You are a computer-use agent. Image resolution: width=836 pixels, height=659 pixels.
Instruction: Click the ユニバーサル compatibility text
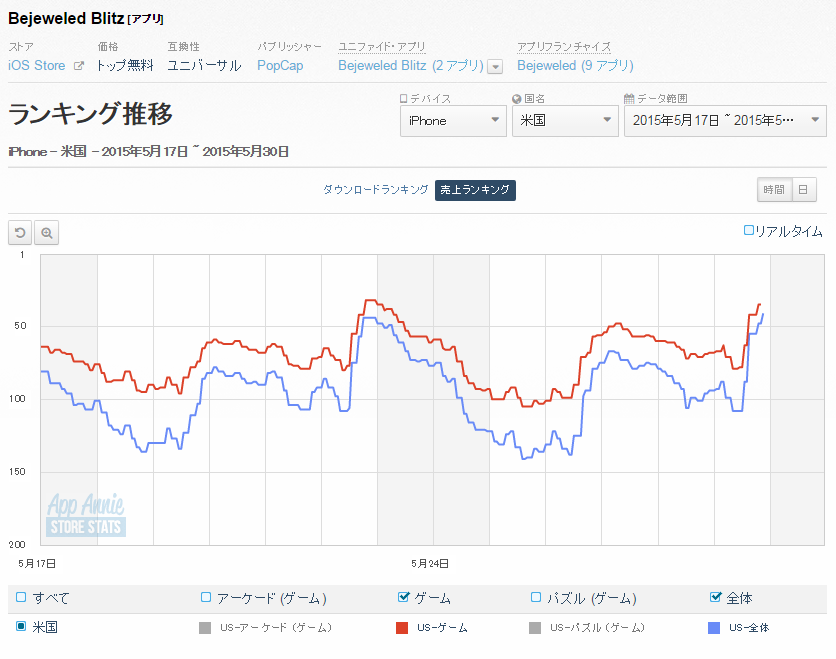[204, 66]
